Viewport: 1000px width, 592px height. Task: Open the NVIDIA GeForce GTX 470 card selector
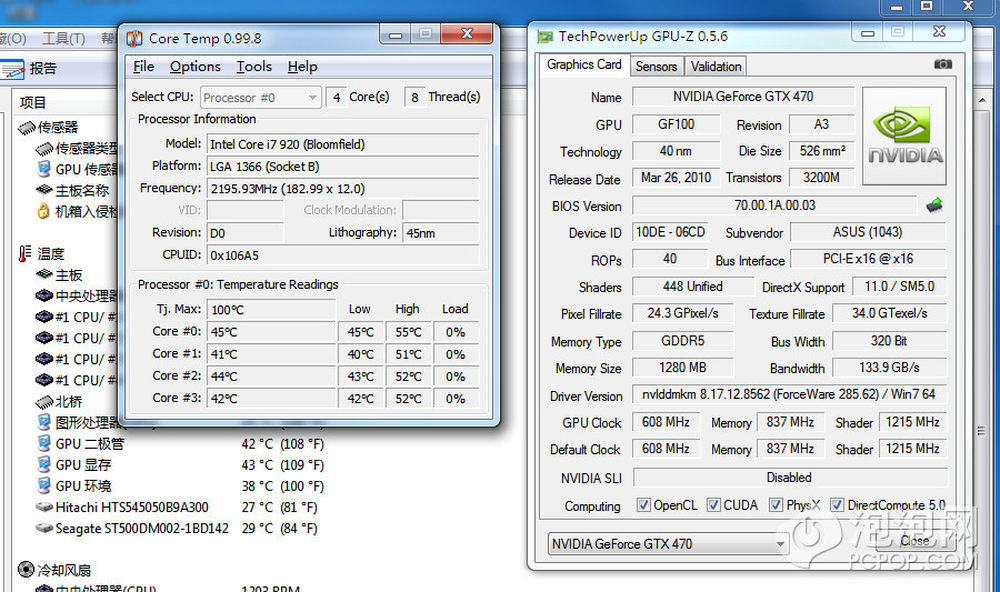668,544
